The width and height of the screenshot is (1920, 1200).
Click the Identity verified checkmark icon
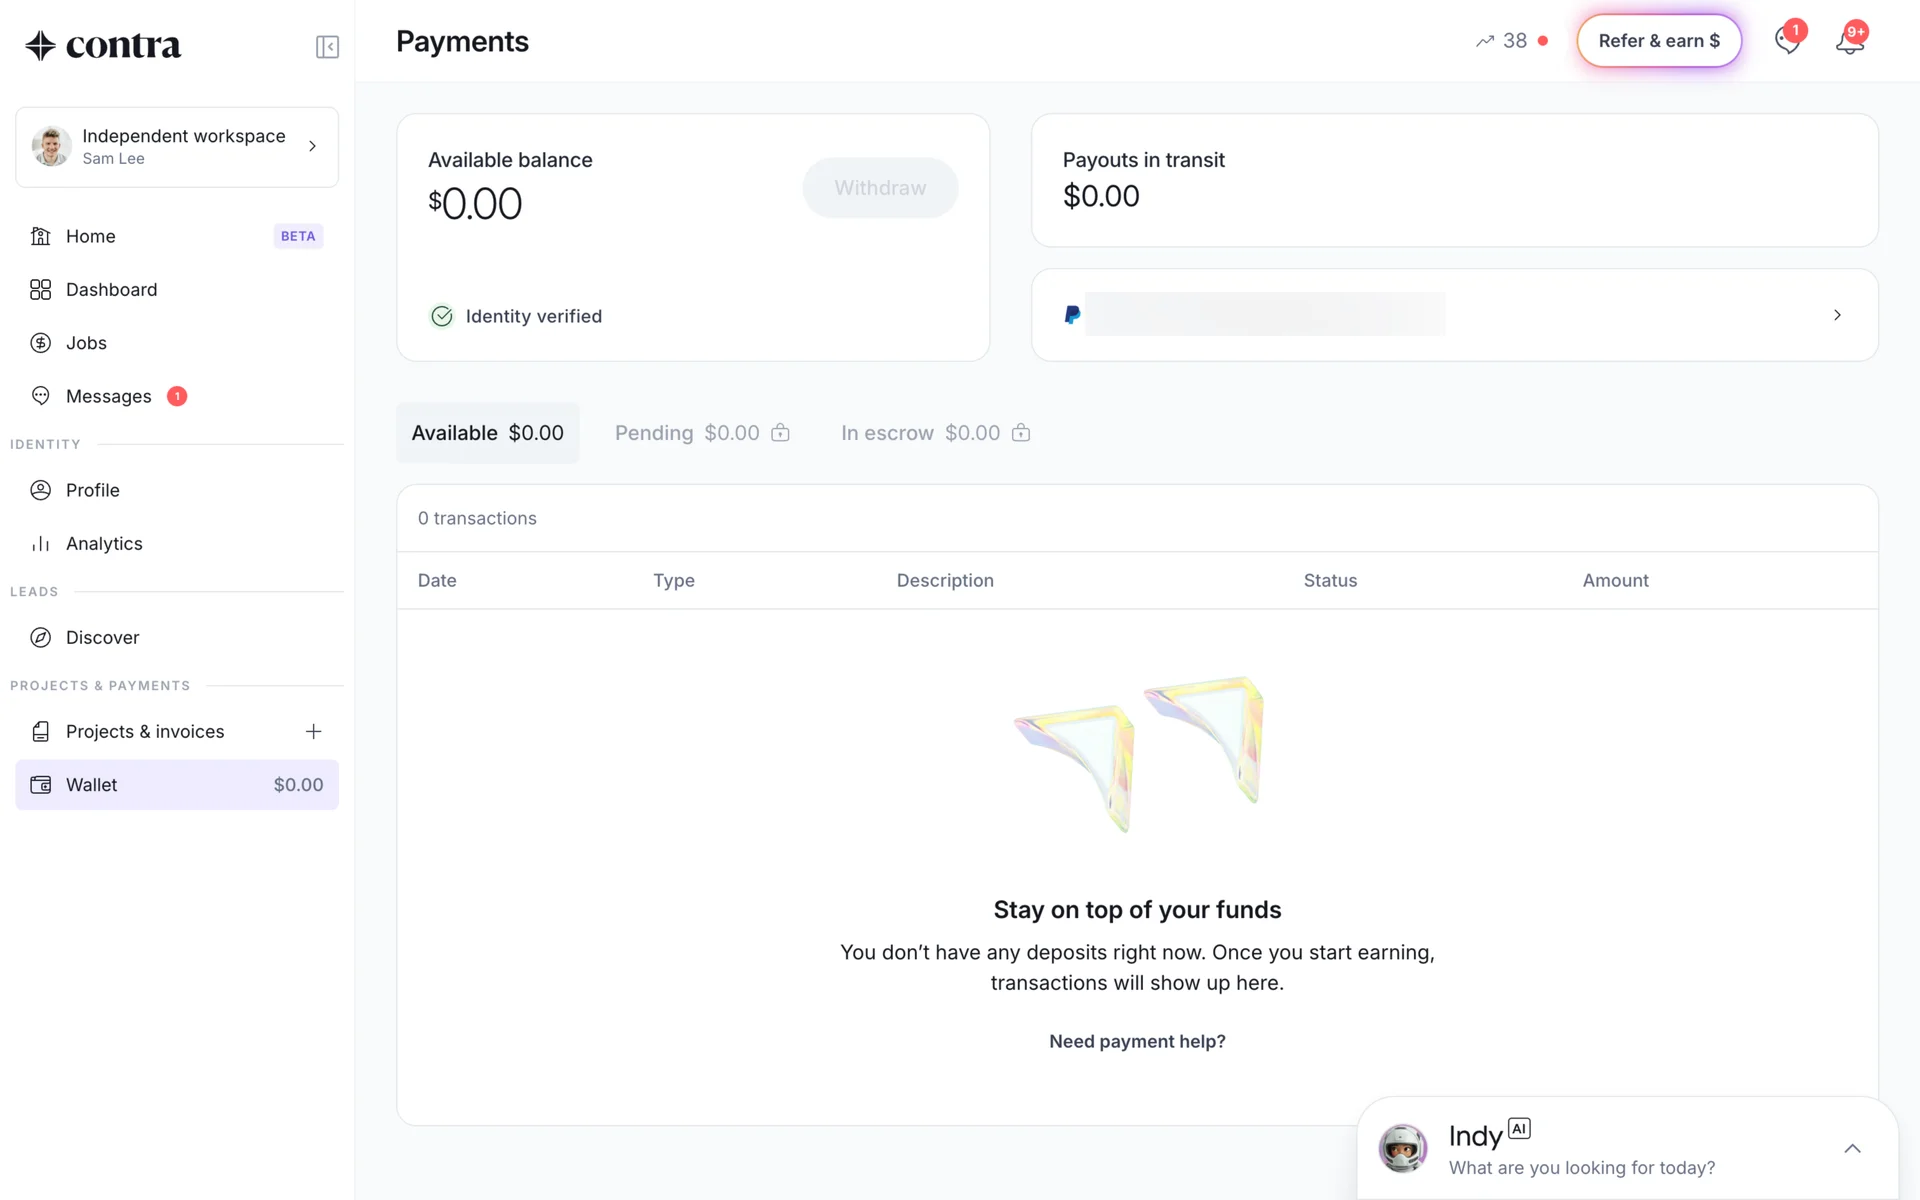click(441, 317)
